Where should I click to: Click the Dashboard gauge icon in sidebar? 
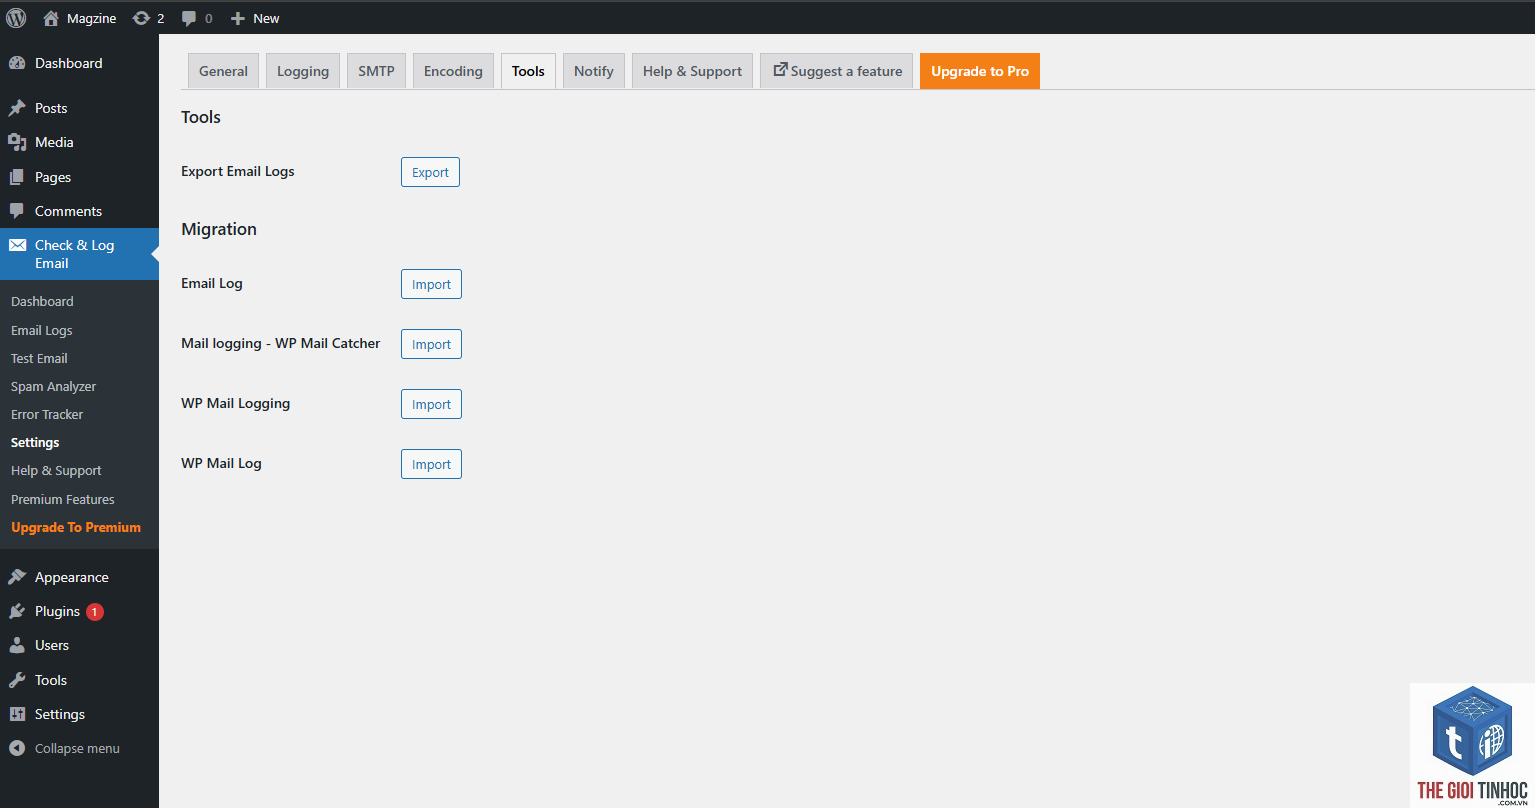[17, 63]
